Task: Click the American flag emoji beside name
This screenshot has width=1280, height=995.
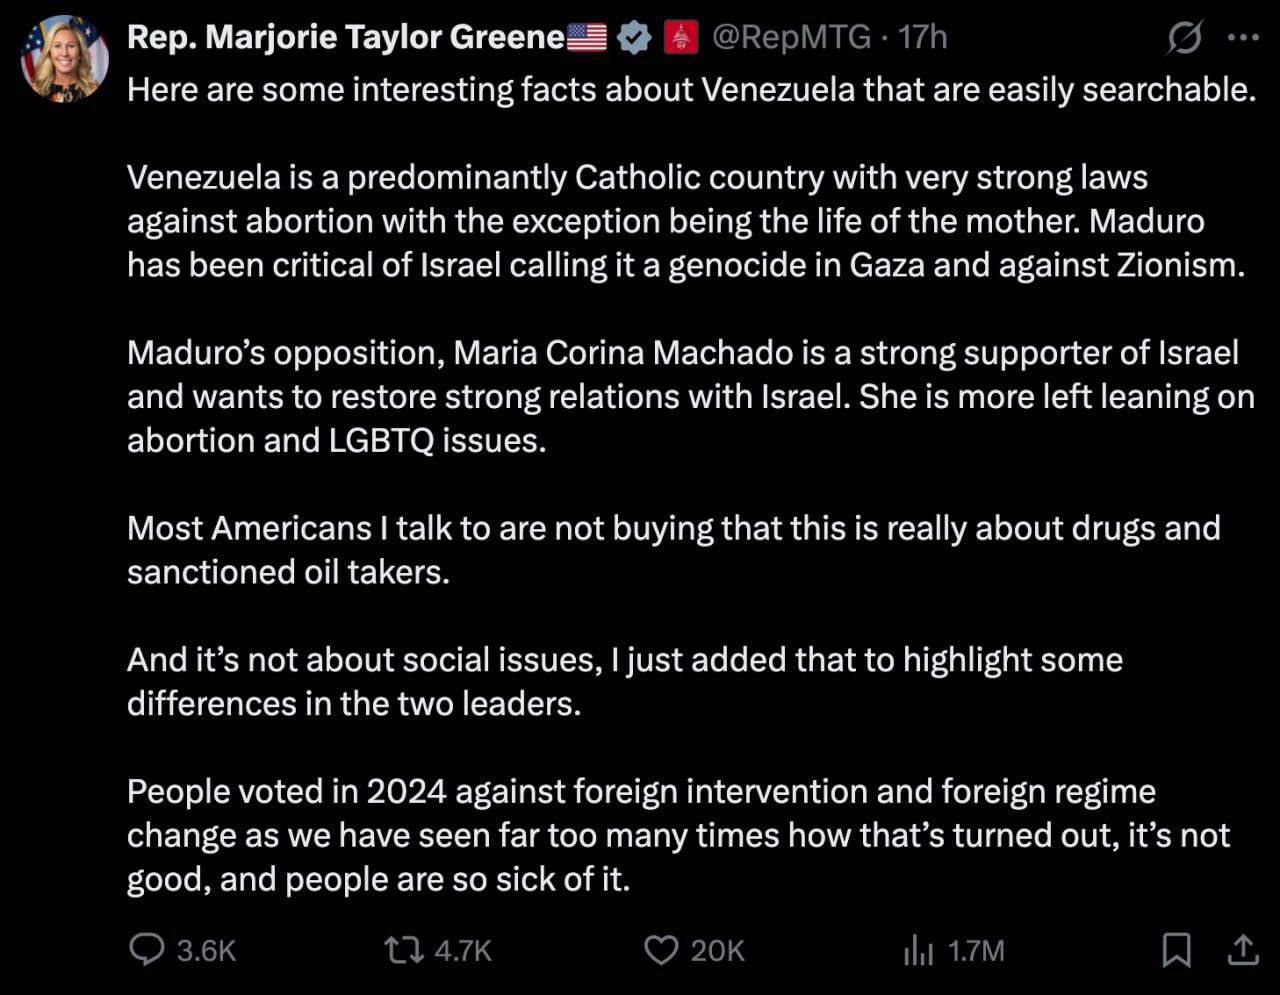Action: tap(587, 38)
